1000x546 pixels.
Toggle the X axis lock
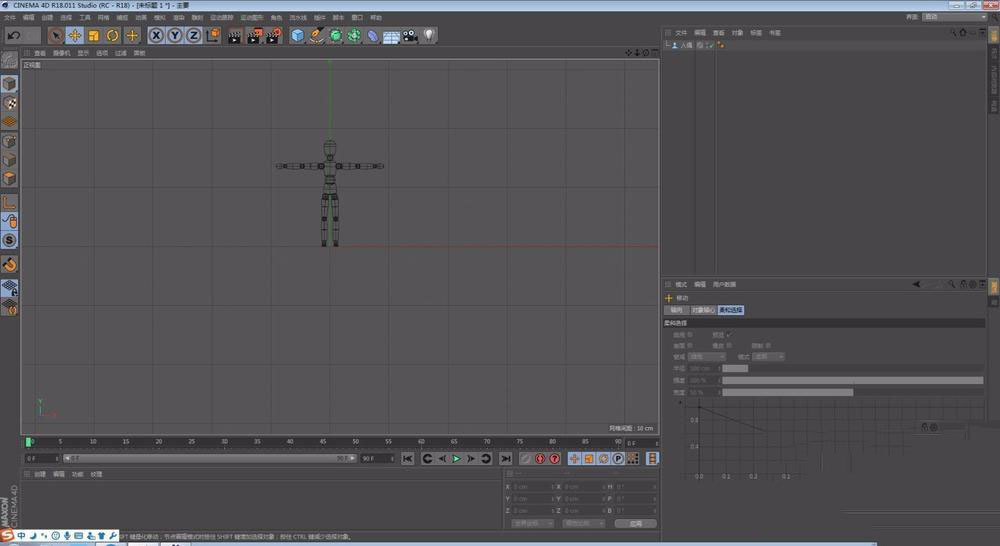pos(156,36)
